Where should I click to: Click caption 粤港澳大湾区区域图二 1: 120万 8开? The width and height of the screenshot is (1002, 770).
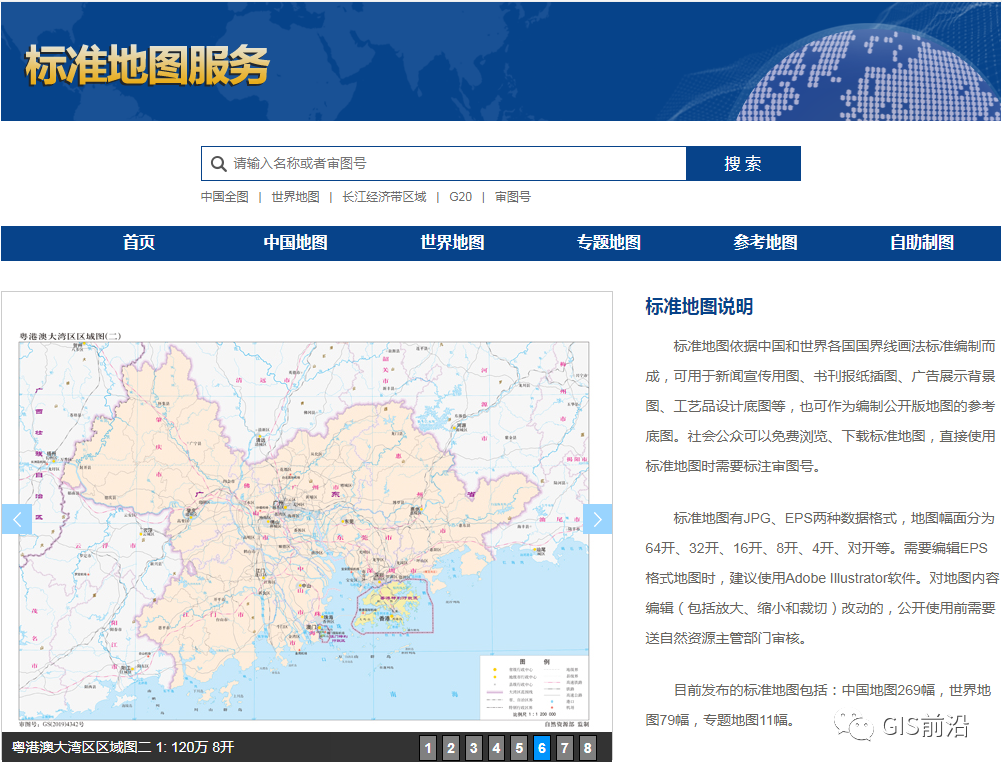pos(123,747)
